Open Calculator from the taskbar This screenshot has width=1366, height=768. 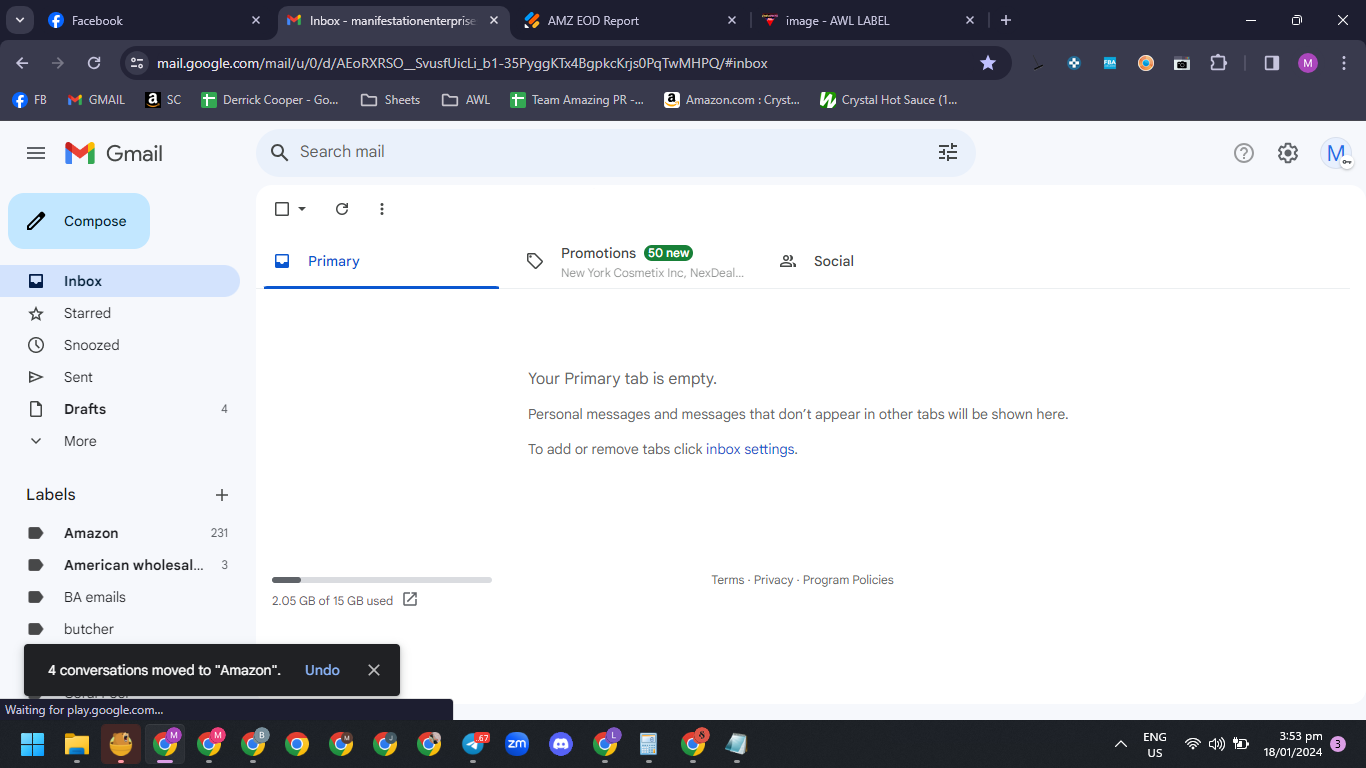coord(649,744)
